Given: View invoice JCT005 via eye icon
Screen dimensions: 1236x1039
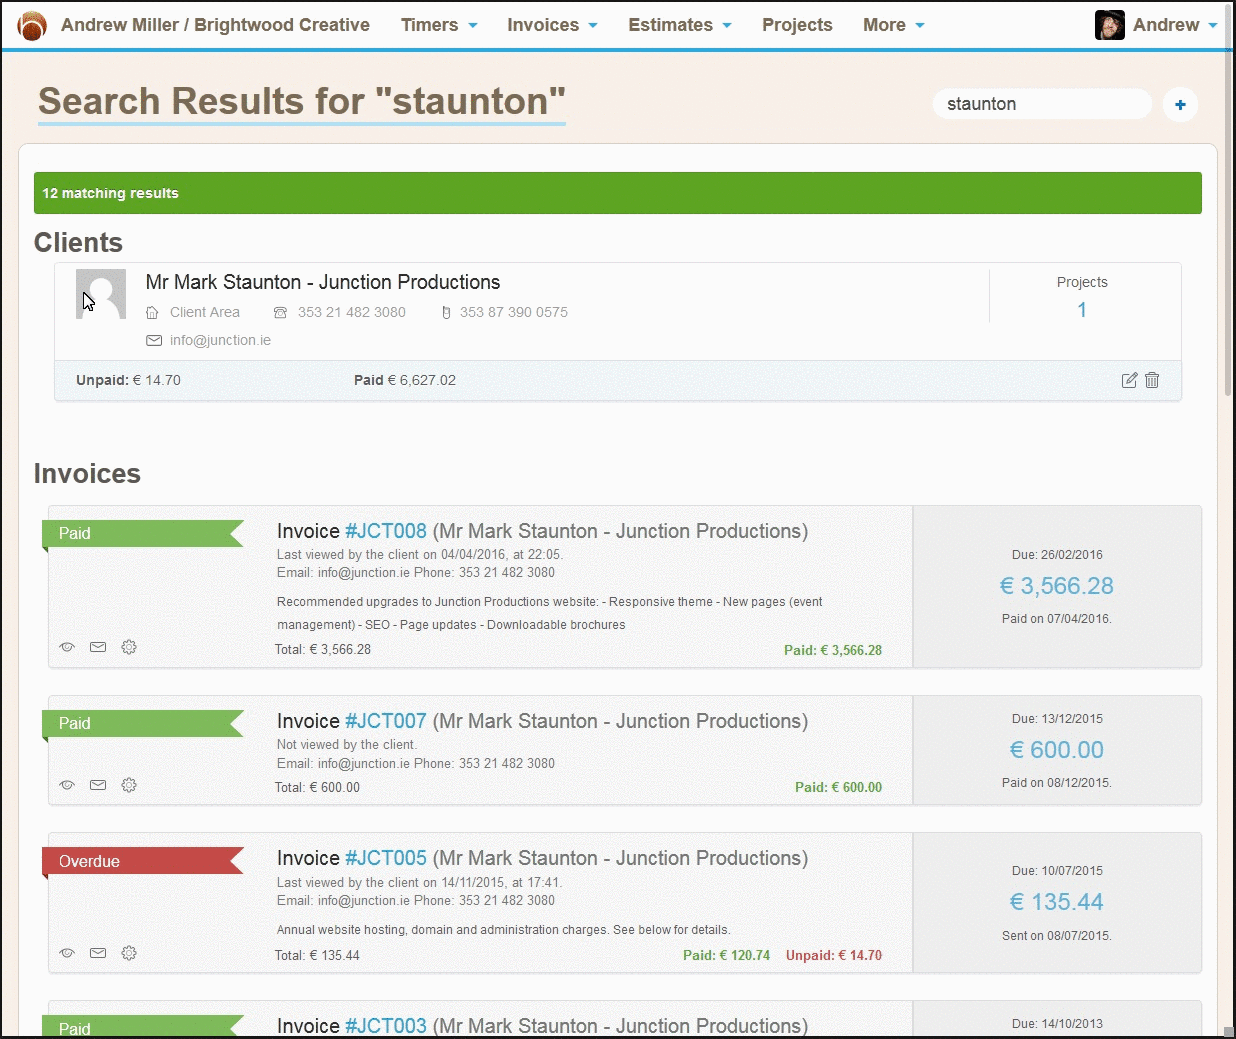Looking at the screenshot, I should click(x=67, y=953).
